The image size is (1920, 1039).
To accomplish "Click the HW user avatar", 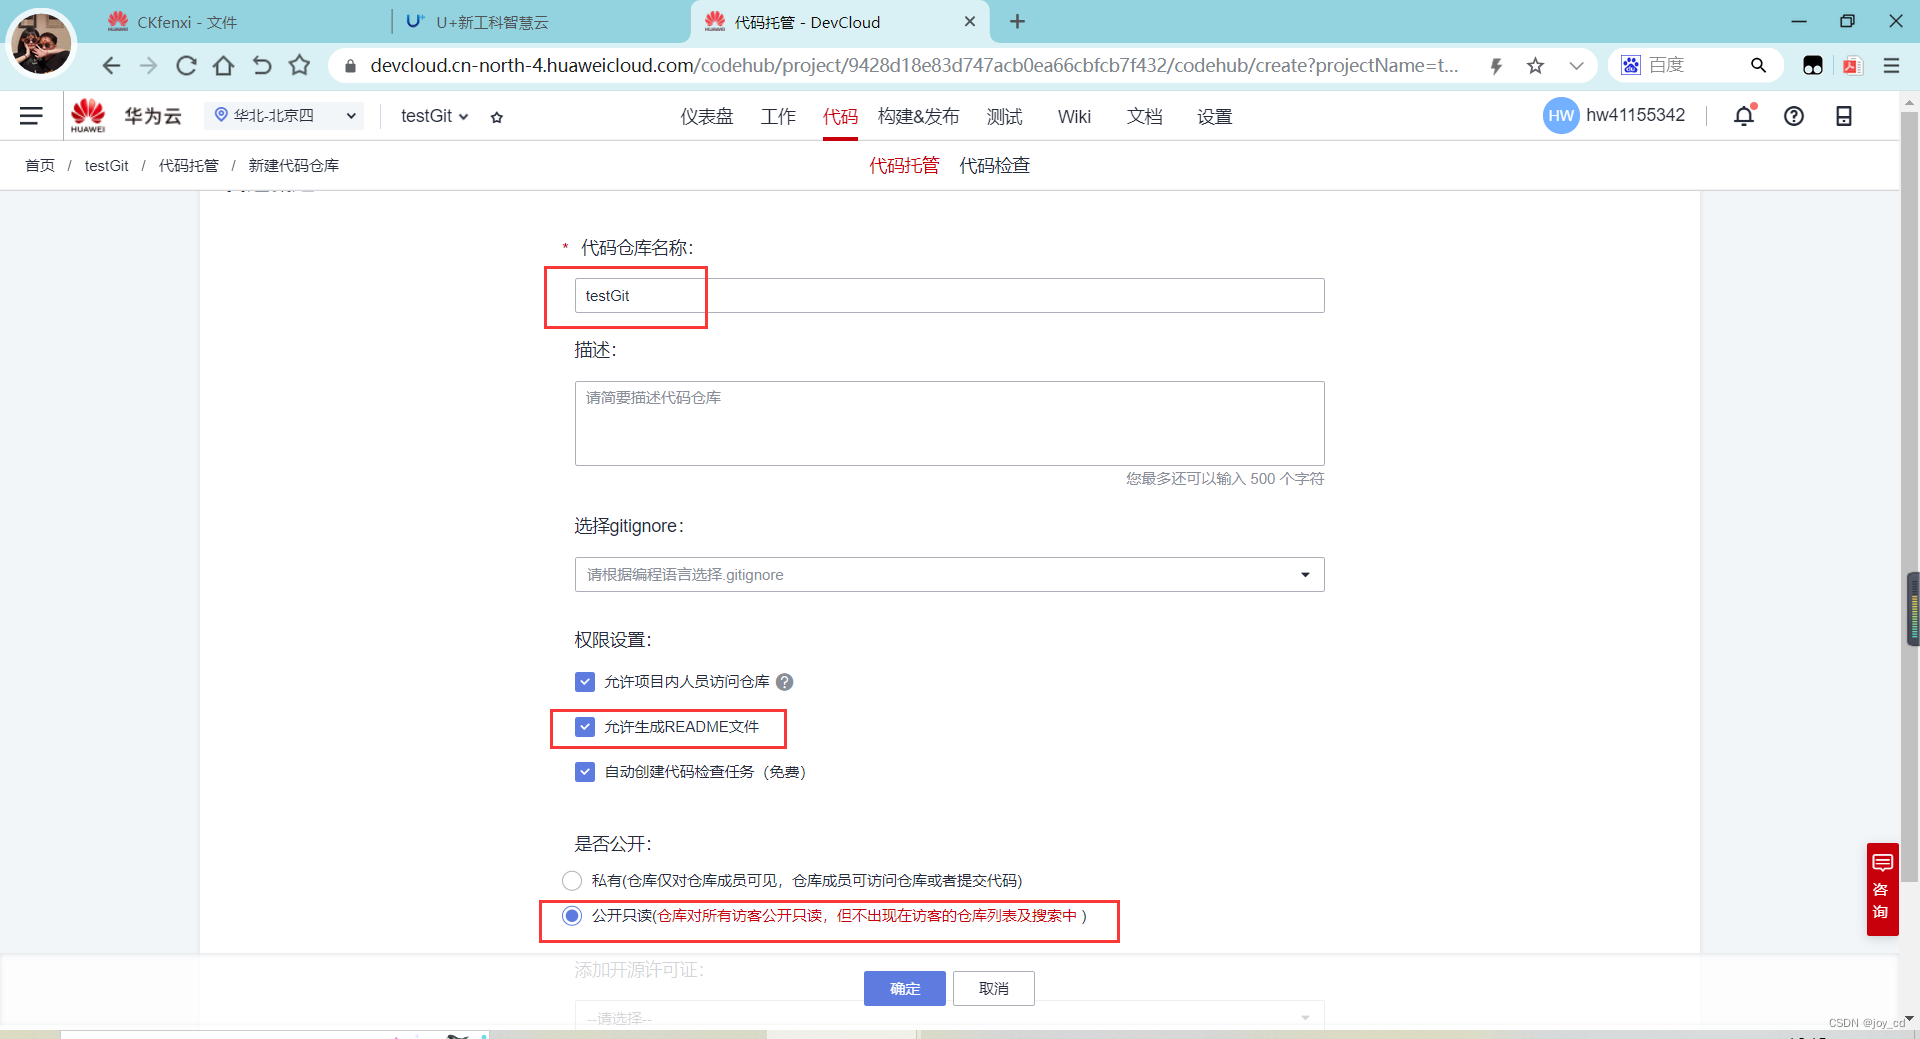I will [1560, 116].
